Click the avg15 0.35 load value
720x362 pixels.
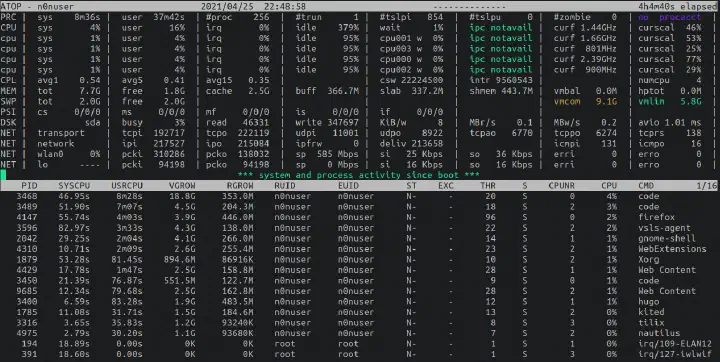[237, 80]
